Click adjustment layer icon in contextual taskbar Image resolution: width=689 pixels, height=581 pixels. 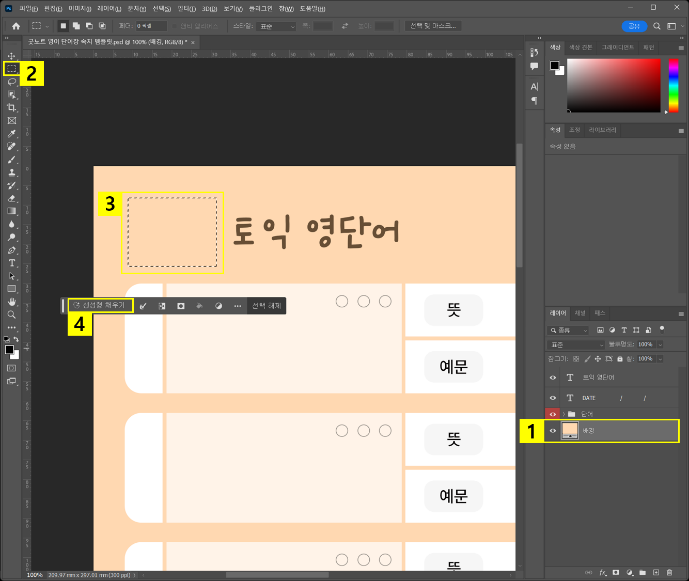point(218,306)
